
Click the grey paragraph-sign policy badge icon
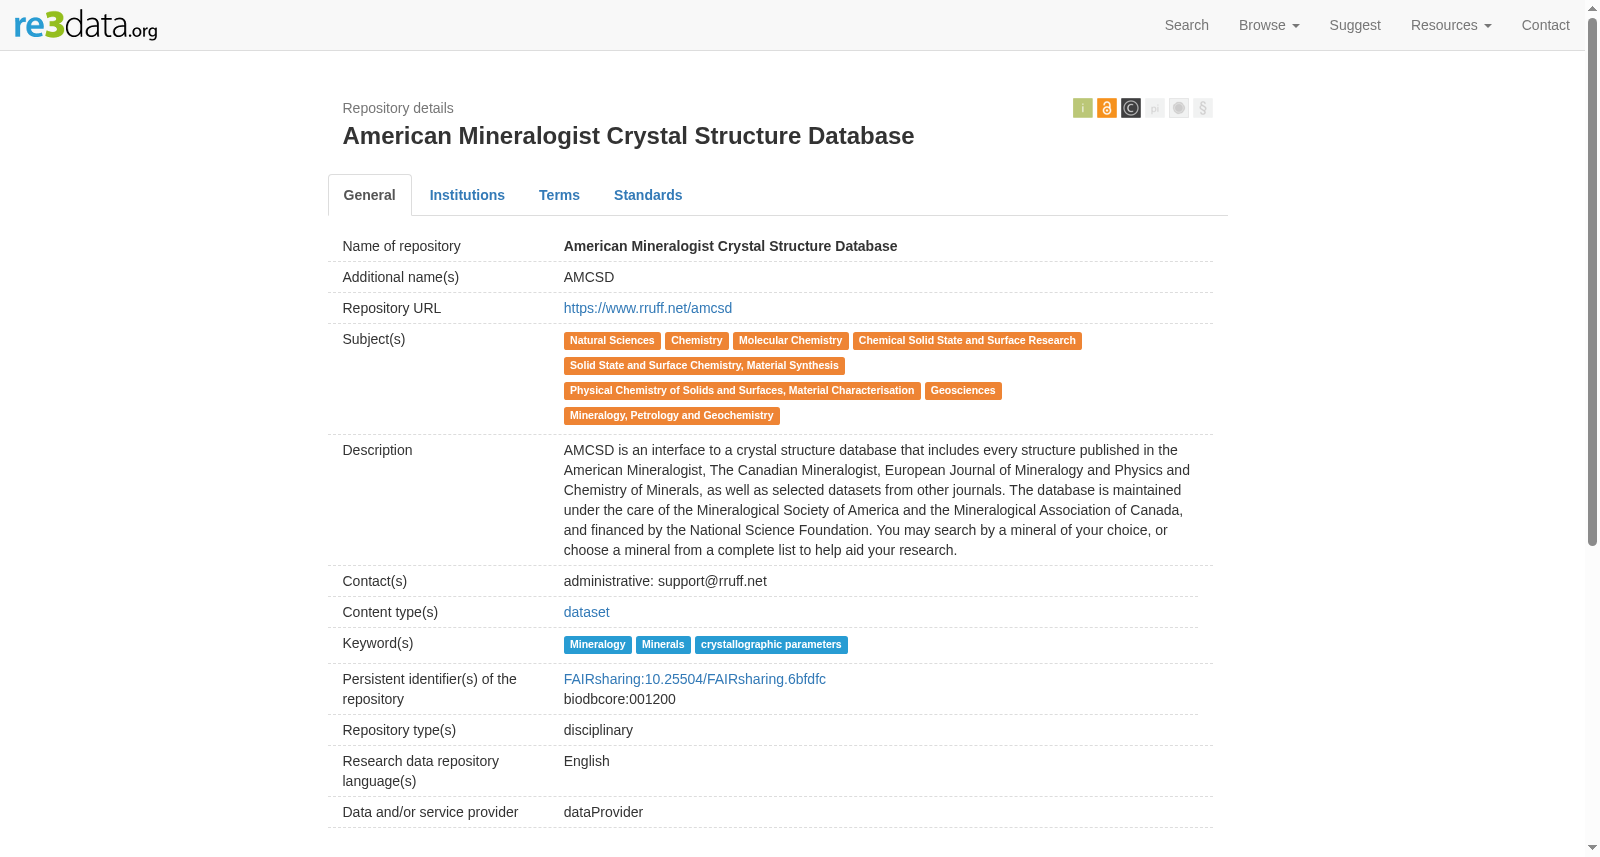click(1202, 108)
